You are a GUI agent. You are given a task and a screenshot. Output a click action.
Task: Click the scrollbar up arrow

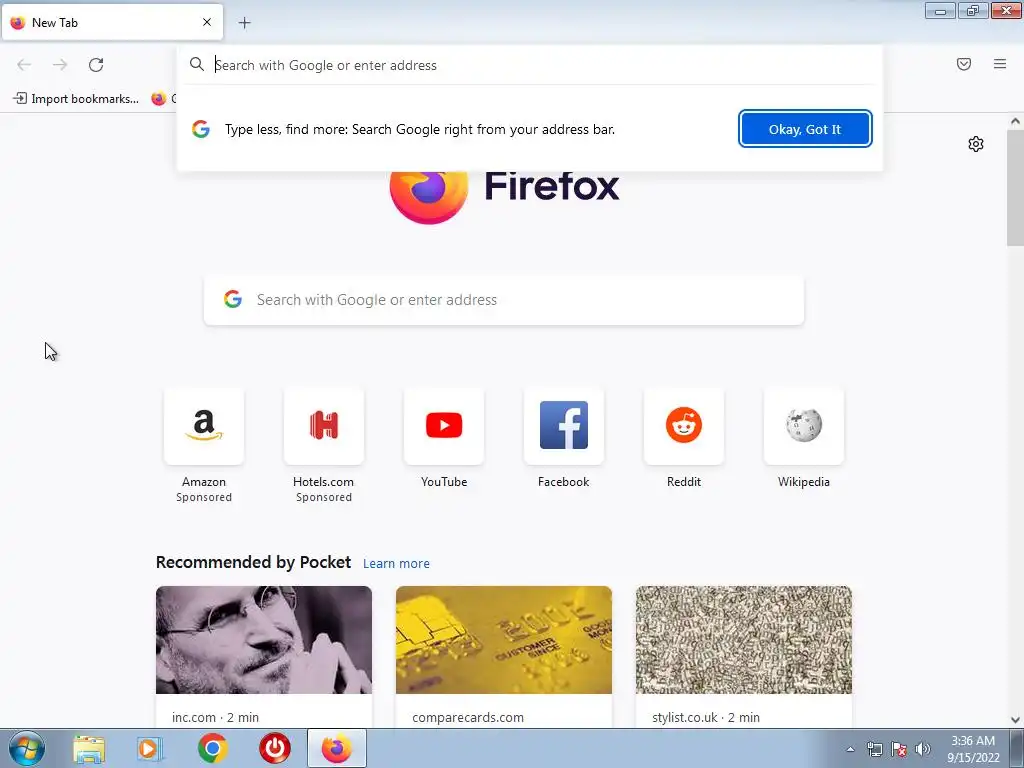point(1015,121)
